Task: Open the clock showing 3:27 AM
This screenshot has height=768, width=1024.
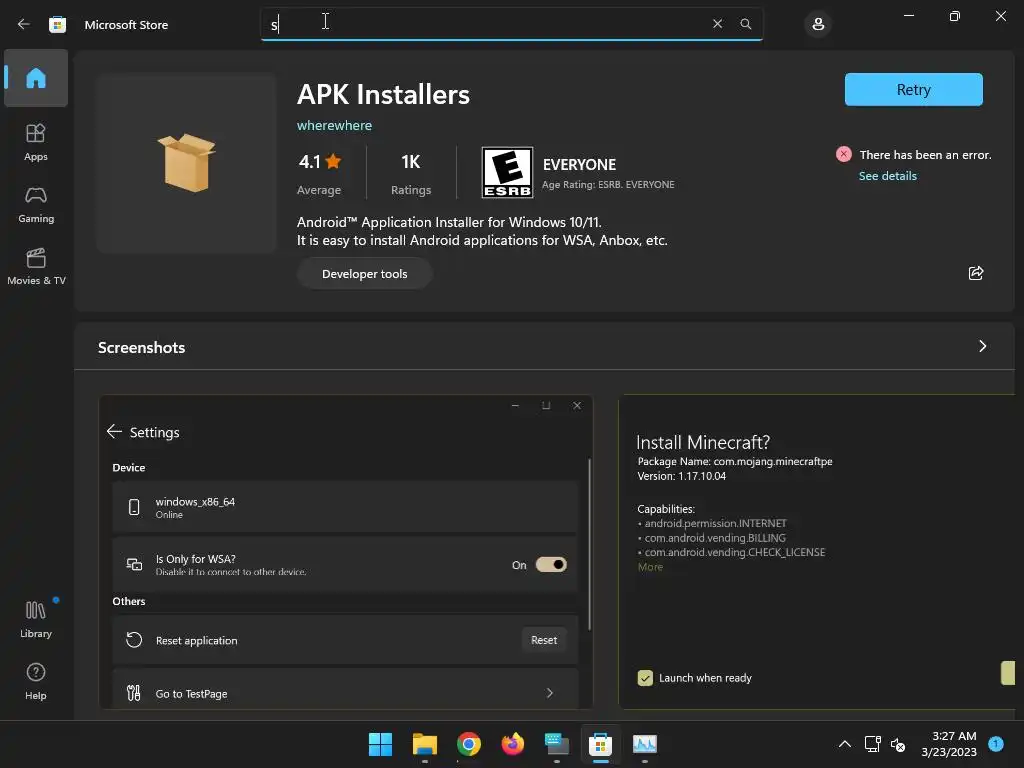Action: pos(949,744)
